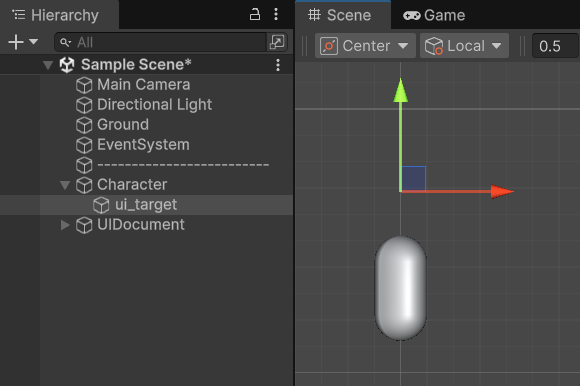The image size is (580, 386).
Task: Click the plus icon to create object
Action: tap(16, 42)
